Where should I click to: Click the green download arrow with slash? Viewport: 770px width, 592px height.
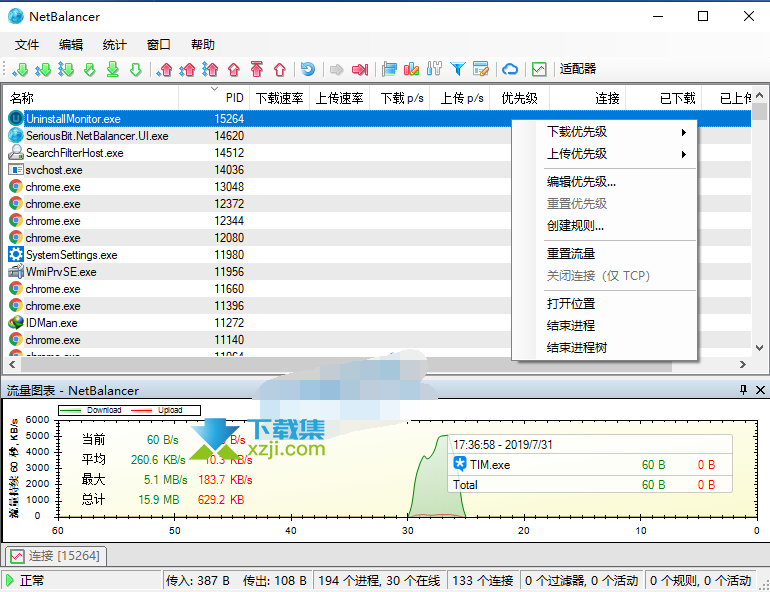coord(89,69)
